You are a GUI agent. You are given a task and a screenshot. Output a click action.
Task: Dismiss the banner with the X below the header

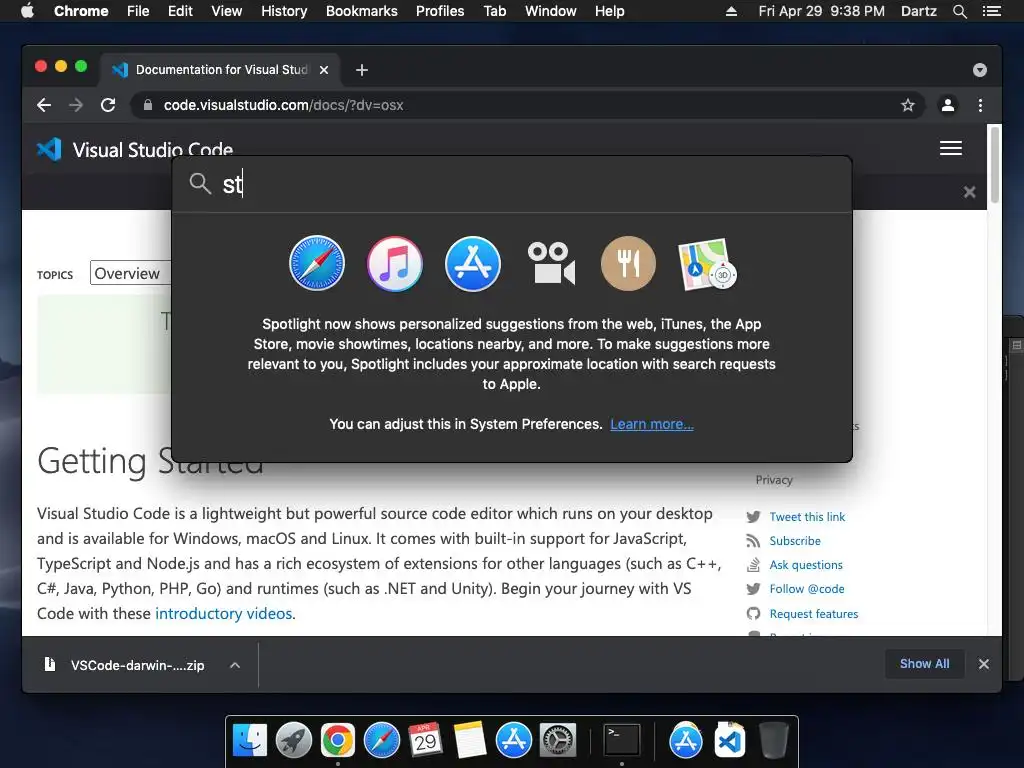pyautogui.click(x=969, y=192)
